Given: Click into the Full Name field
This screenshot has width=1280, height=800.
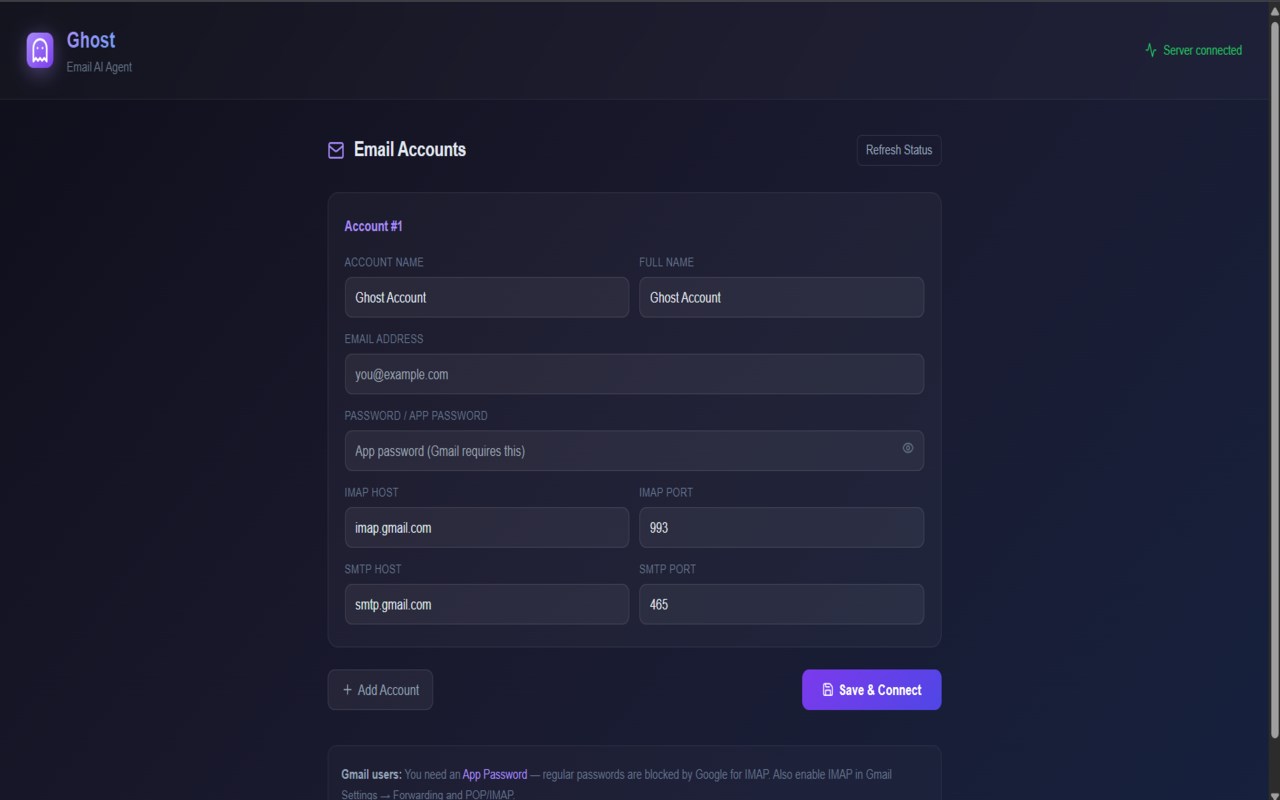Looking at the screenshot, I should click(781, 297).
